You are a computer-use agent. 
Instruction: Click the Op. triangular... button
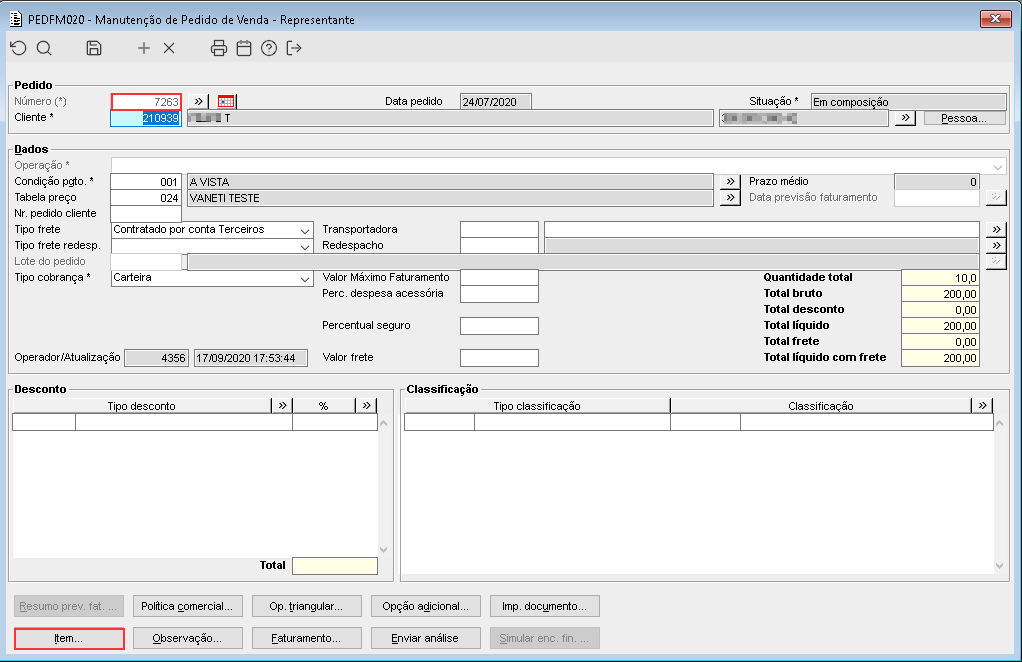(x=306, y=606)
